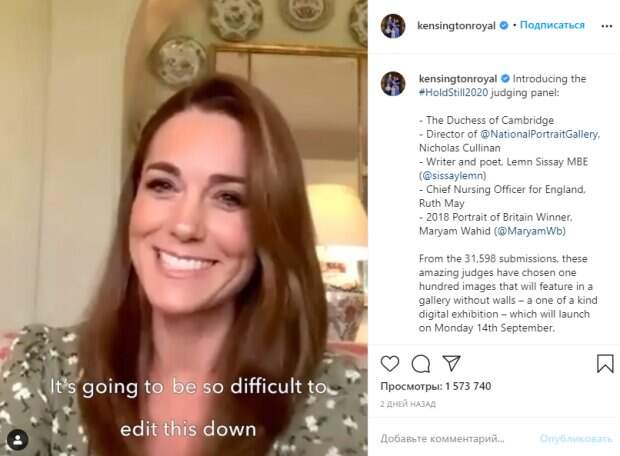620x456 pixels.
Task: Click verified badge in caption username
Action: click(x=505, y=79)
